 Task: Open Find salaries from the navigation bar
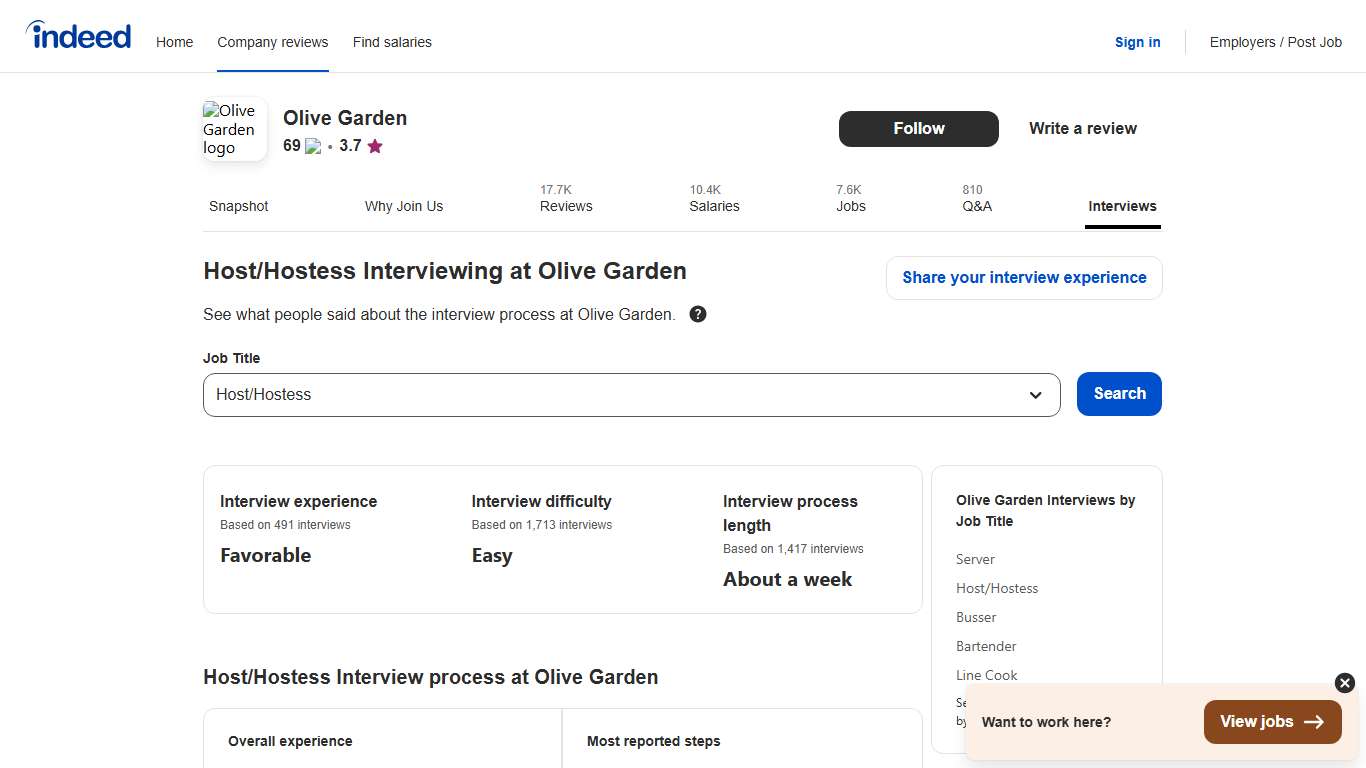click(392, 42)
